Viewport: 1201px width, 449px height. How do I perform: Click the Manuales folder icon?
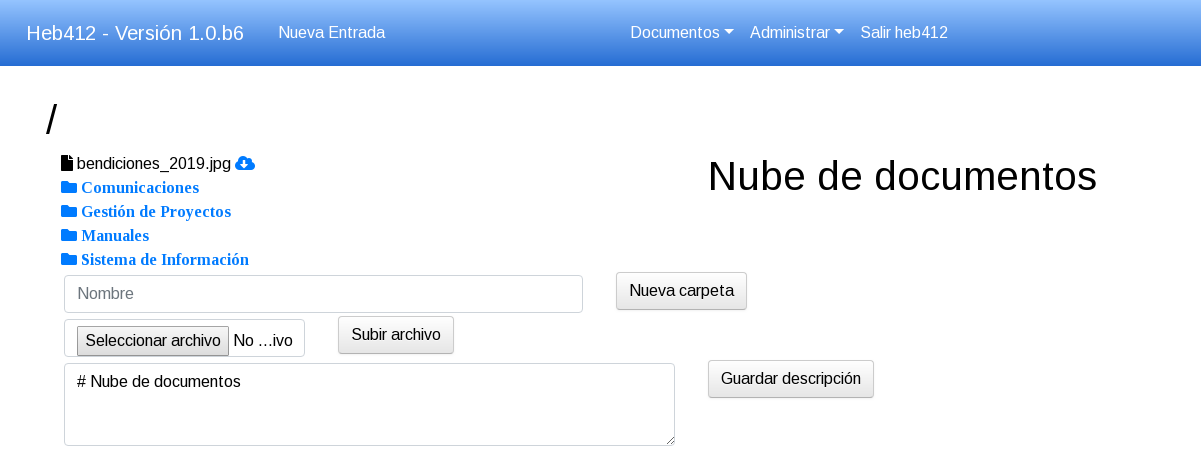coord(69,235)
